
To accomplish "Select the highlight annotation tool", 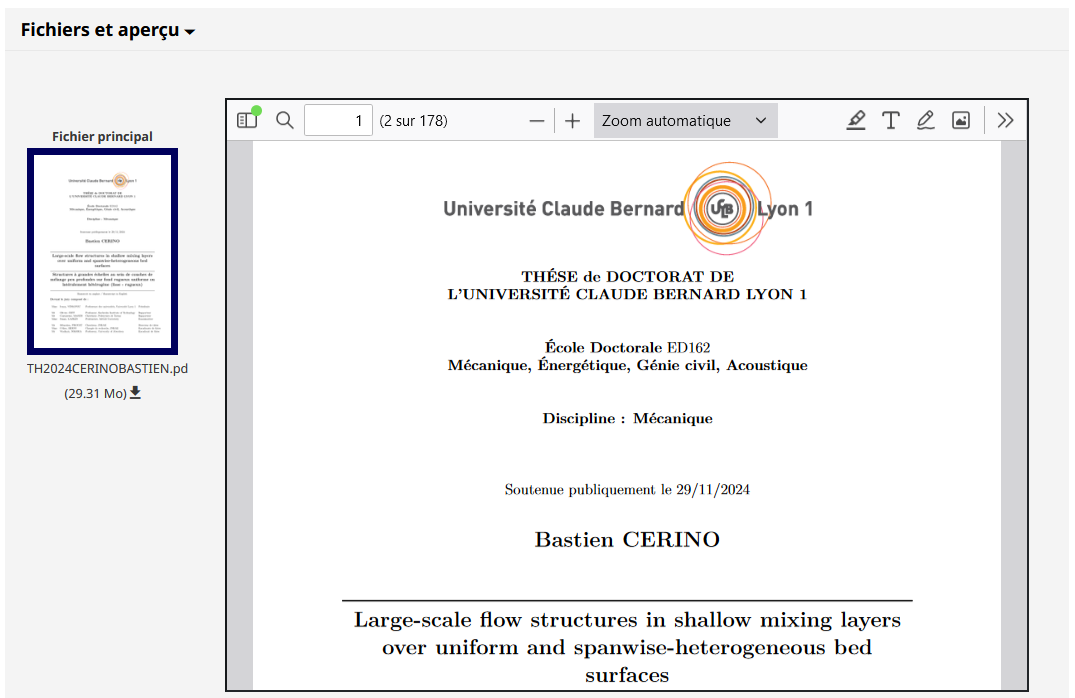I will [856, 121].
